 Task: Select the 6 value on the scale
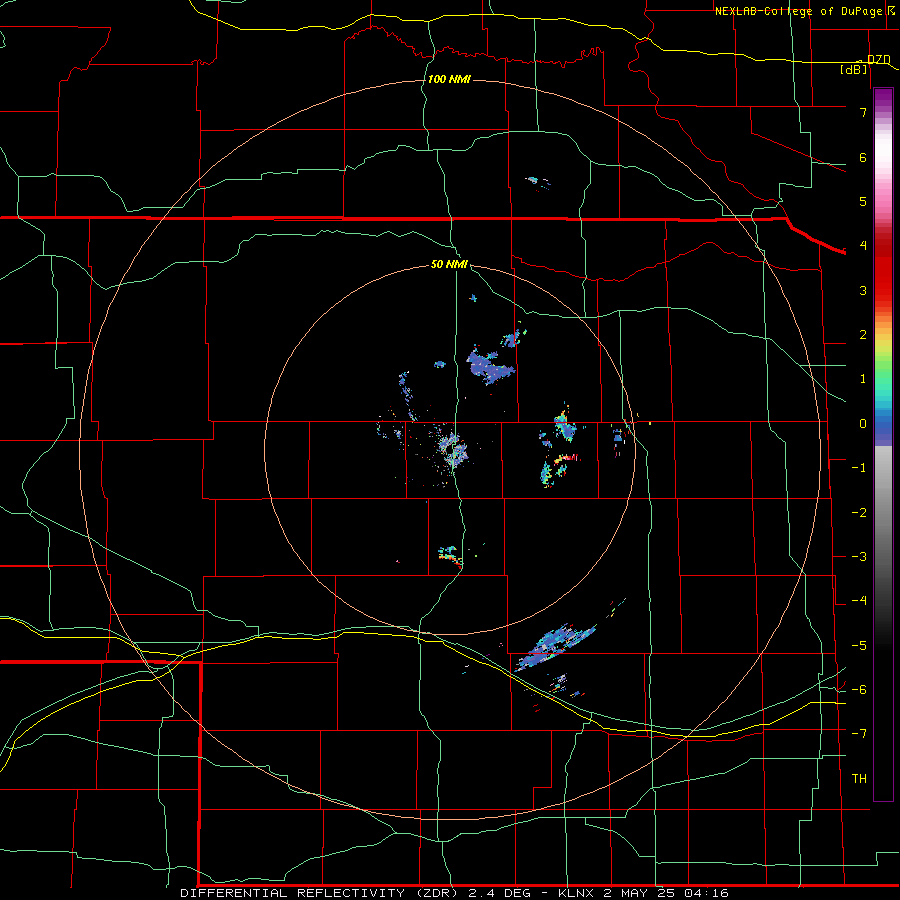(863, 157)
